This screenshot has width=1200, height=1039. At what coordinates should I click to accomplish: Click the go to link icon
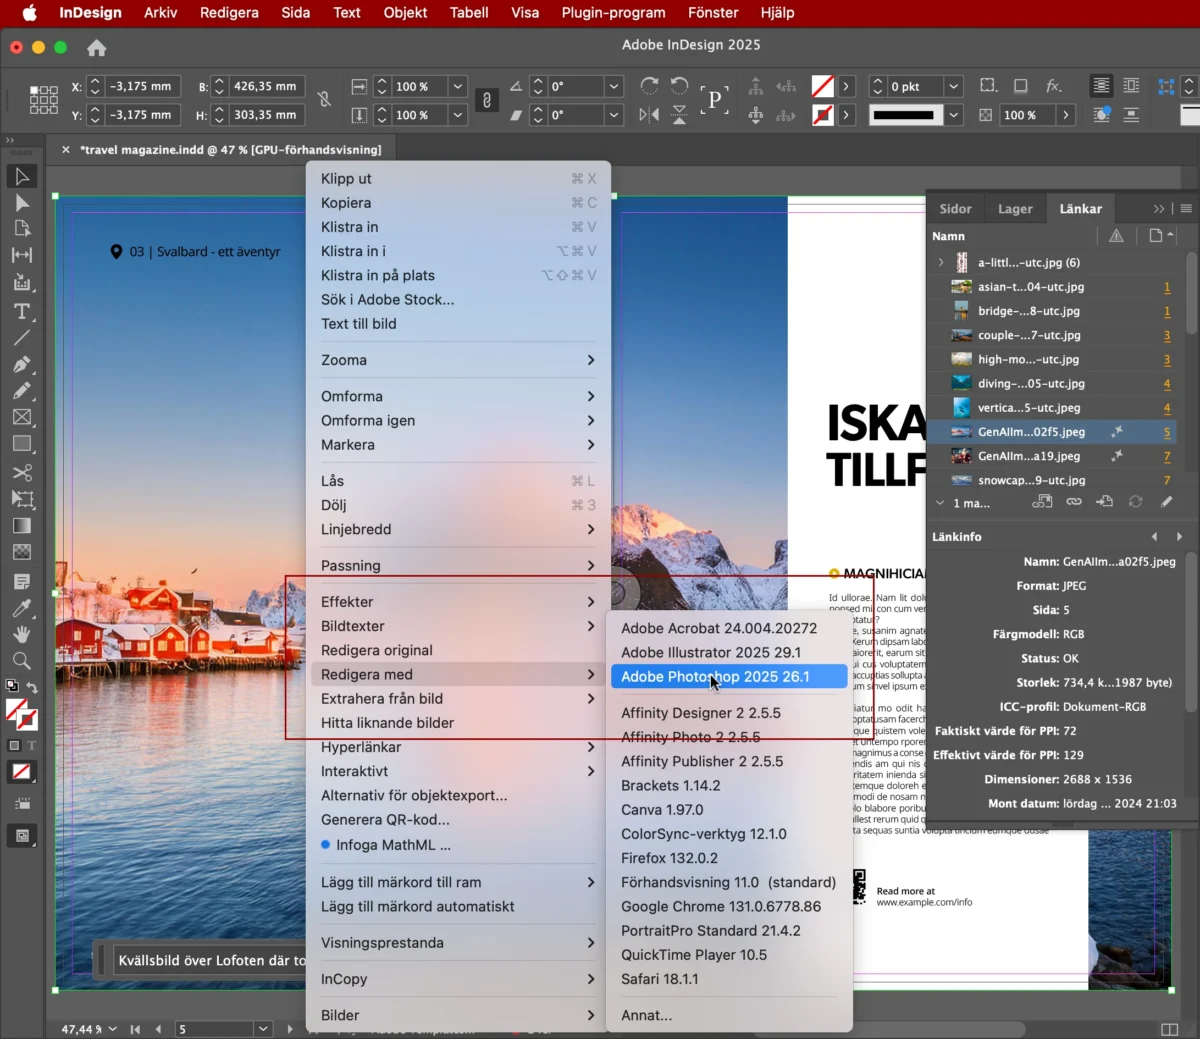[1105, 502]
